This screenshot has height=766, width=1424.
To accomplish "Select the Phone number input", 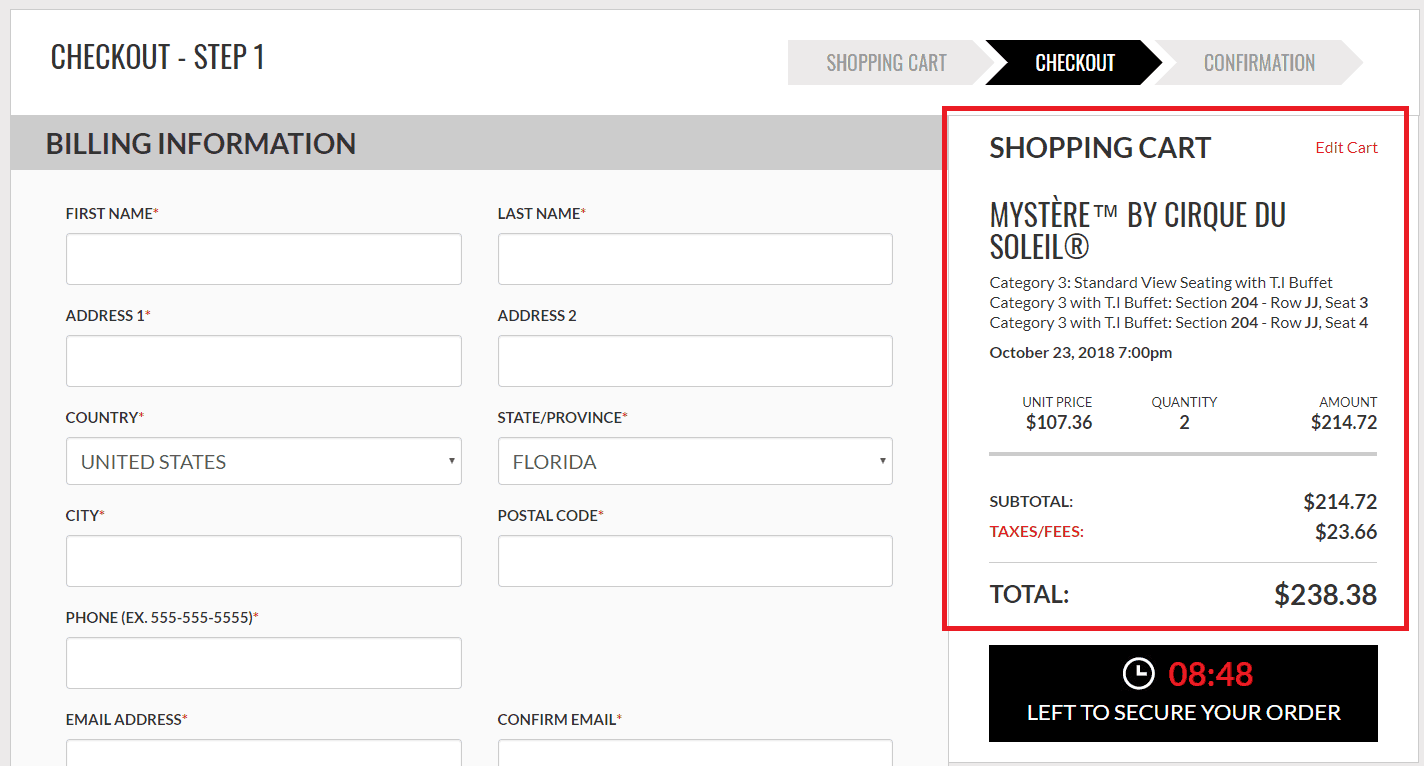I will pyautogui.click(x=263, y=663).
